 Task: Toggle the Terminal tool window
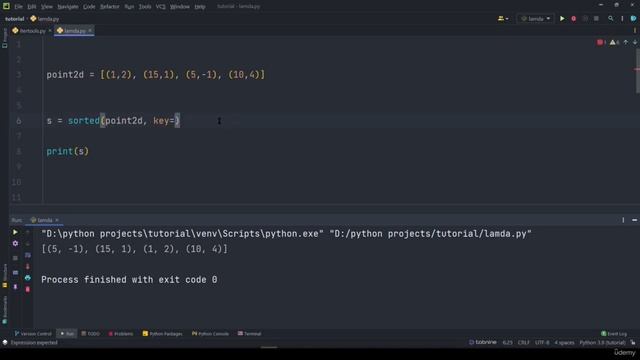249,333
